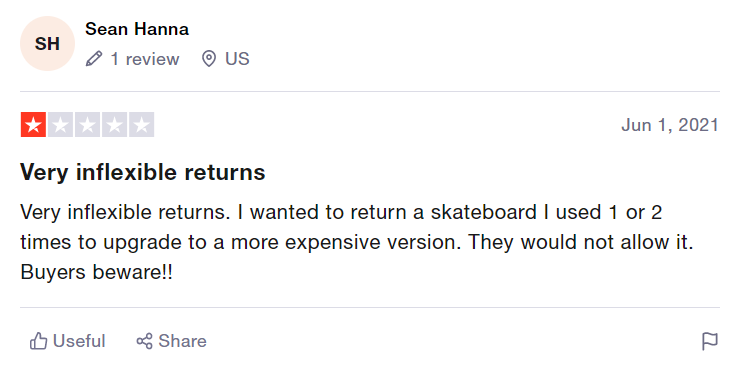The image size is (741, 373).
Task: Click the 'Buyers beware!!' line
Action: [x=96, y=272]
